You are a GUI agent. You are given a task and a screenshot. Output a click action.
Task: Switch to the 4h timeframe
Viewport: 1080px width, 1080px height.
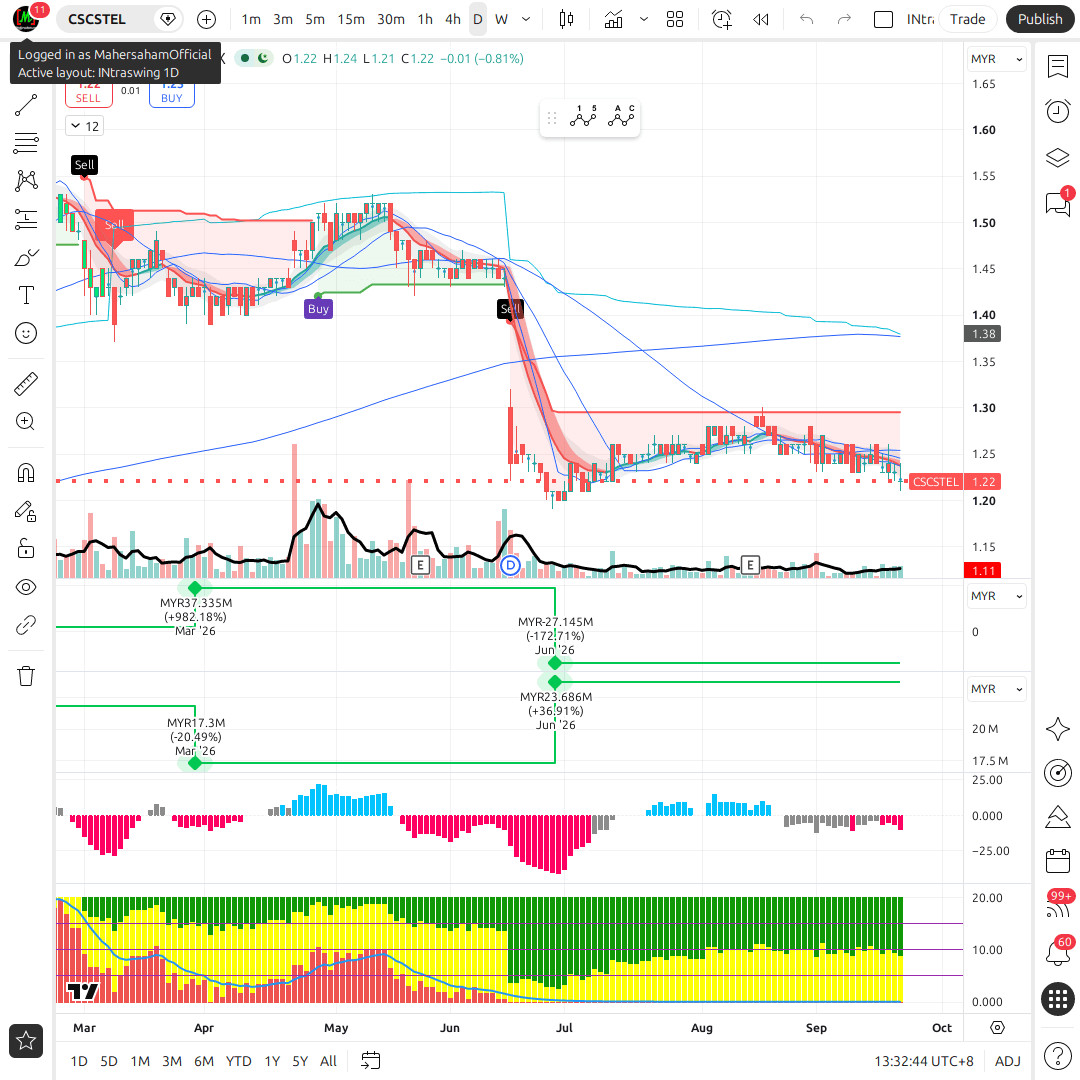pos(453,19)
